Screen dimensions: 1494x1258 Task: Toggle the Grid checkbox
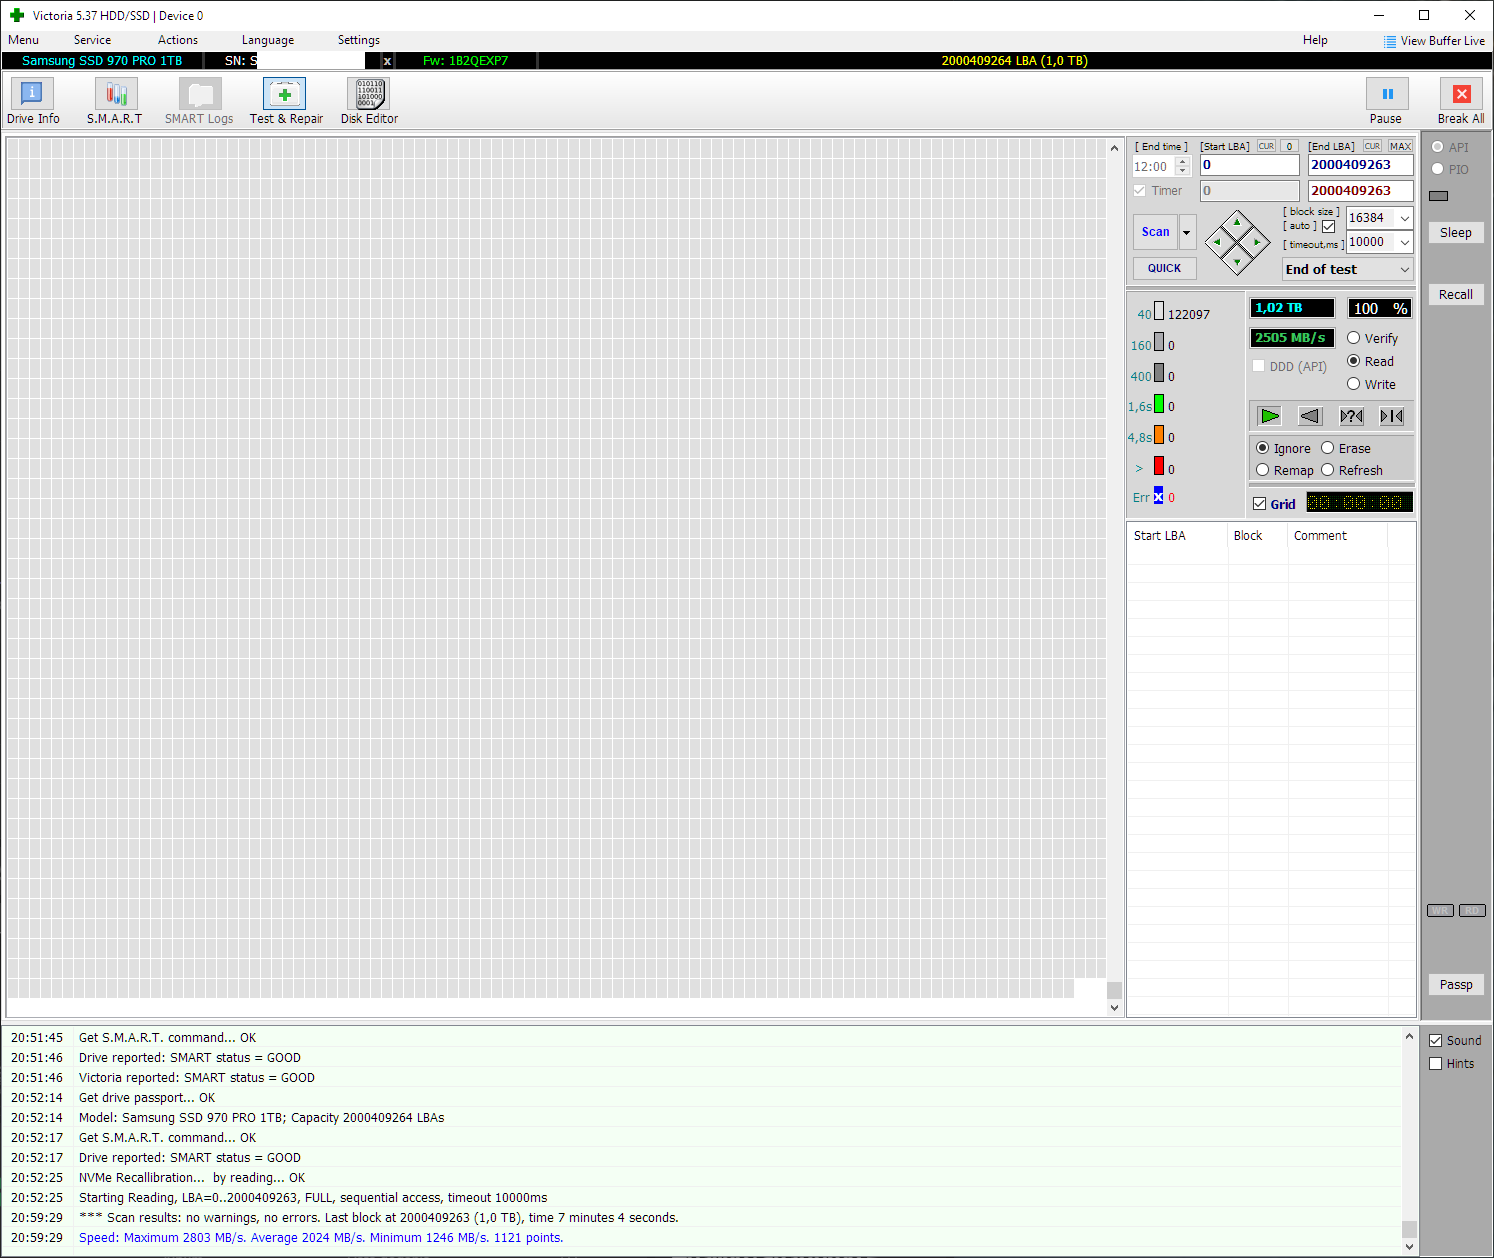point(1260,504)
